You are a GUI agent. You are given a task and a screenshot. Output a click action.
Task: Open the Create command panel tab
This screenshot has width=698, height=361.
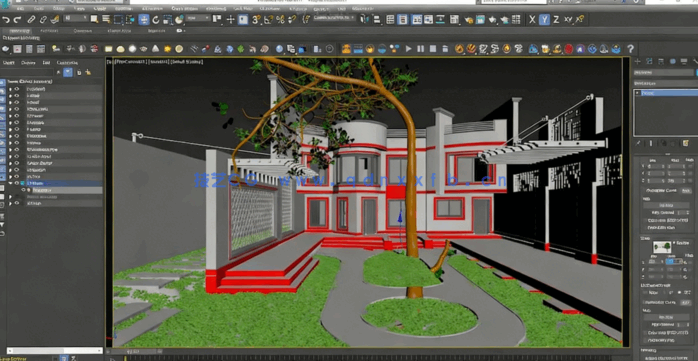[638, 61]
